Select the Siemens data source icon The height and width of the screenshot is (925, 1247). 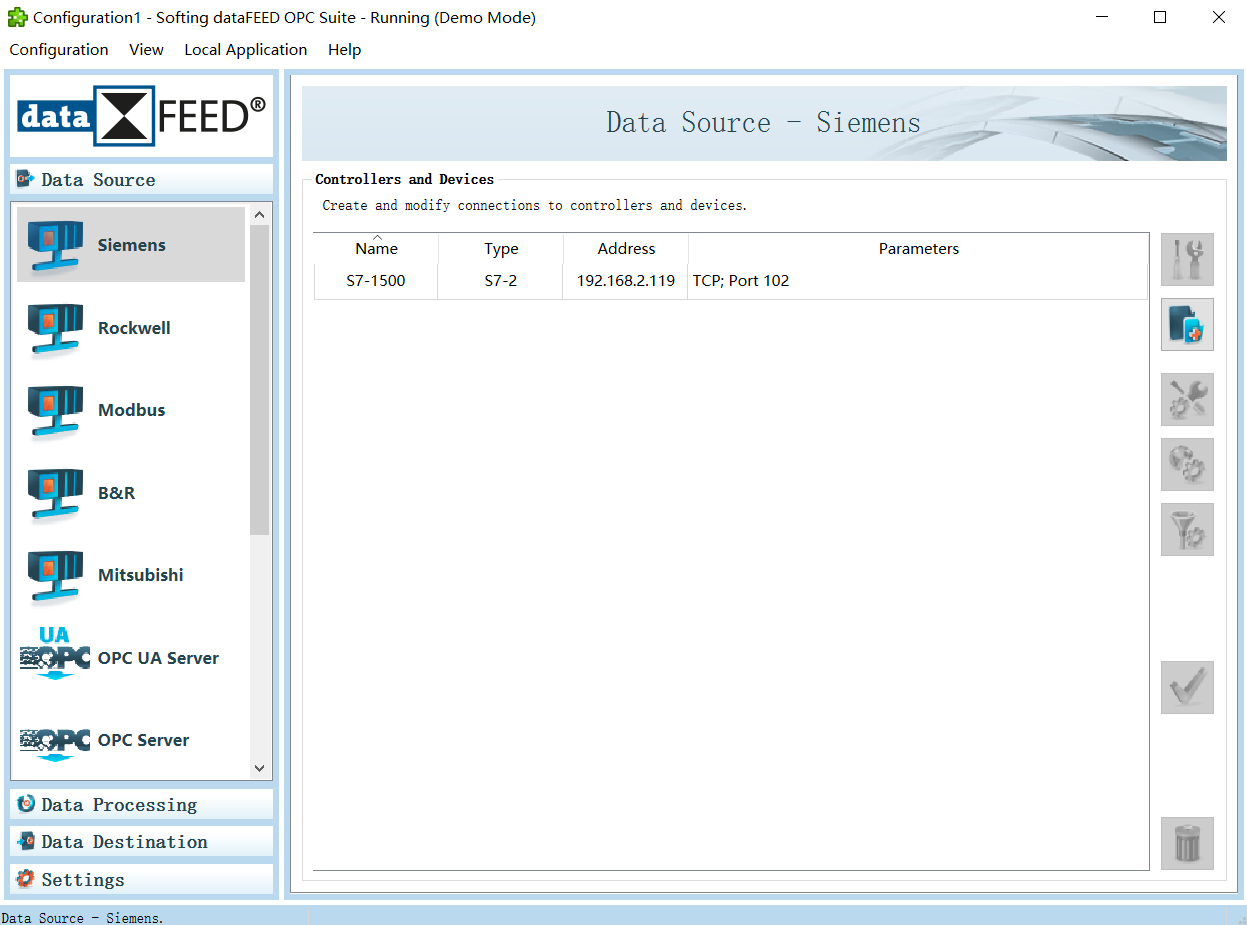130,244
